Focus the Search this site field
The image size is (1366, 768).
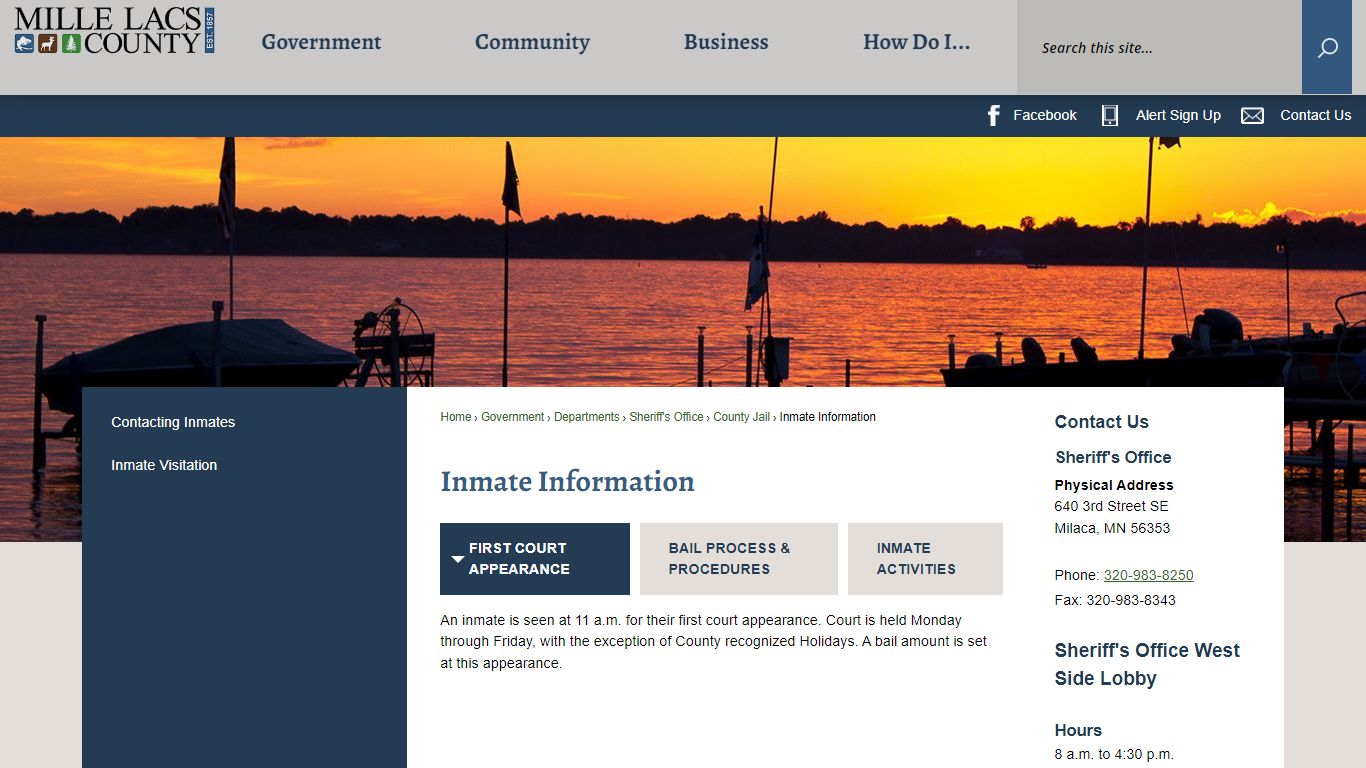(1160, 47)
